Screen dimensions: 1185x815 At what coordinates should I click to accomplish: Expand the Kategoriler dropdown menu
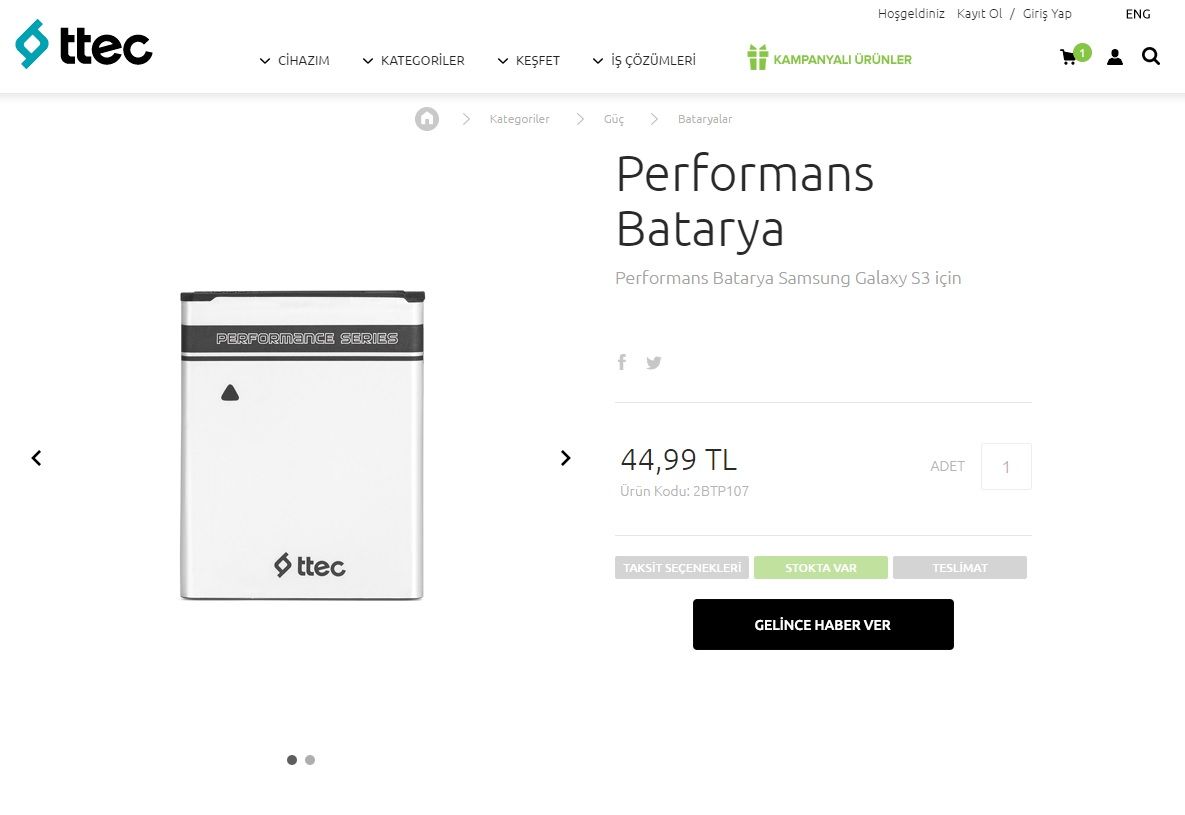pyautogui.click(x=413, y=61)
